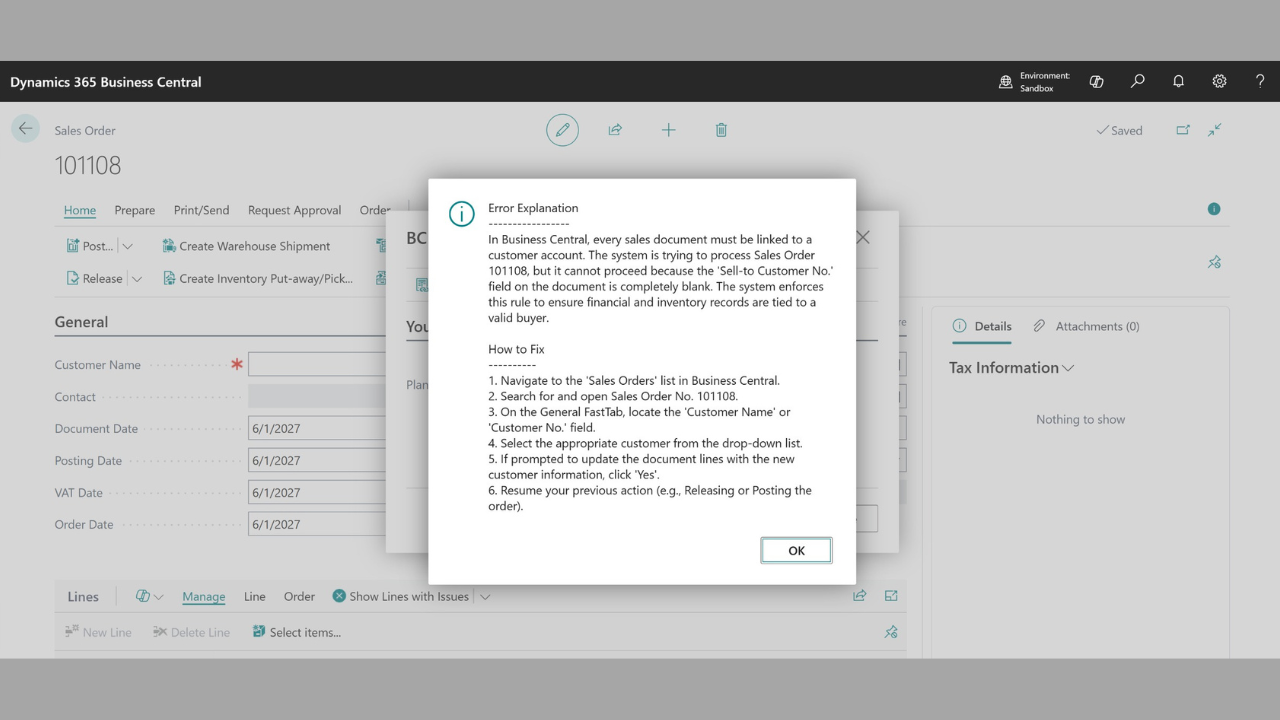Image resolution: width=1280 pixels, height=720 pixels.
Task: Go back using the arrow beside Sales Order
Action: 25,129
